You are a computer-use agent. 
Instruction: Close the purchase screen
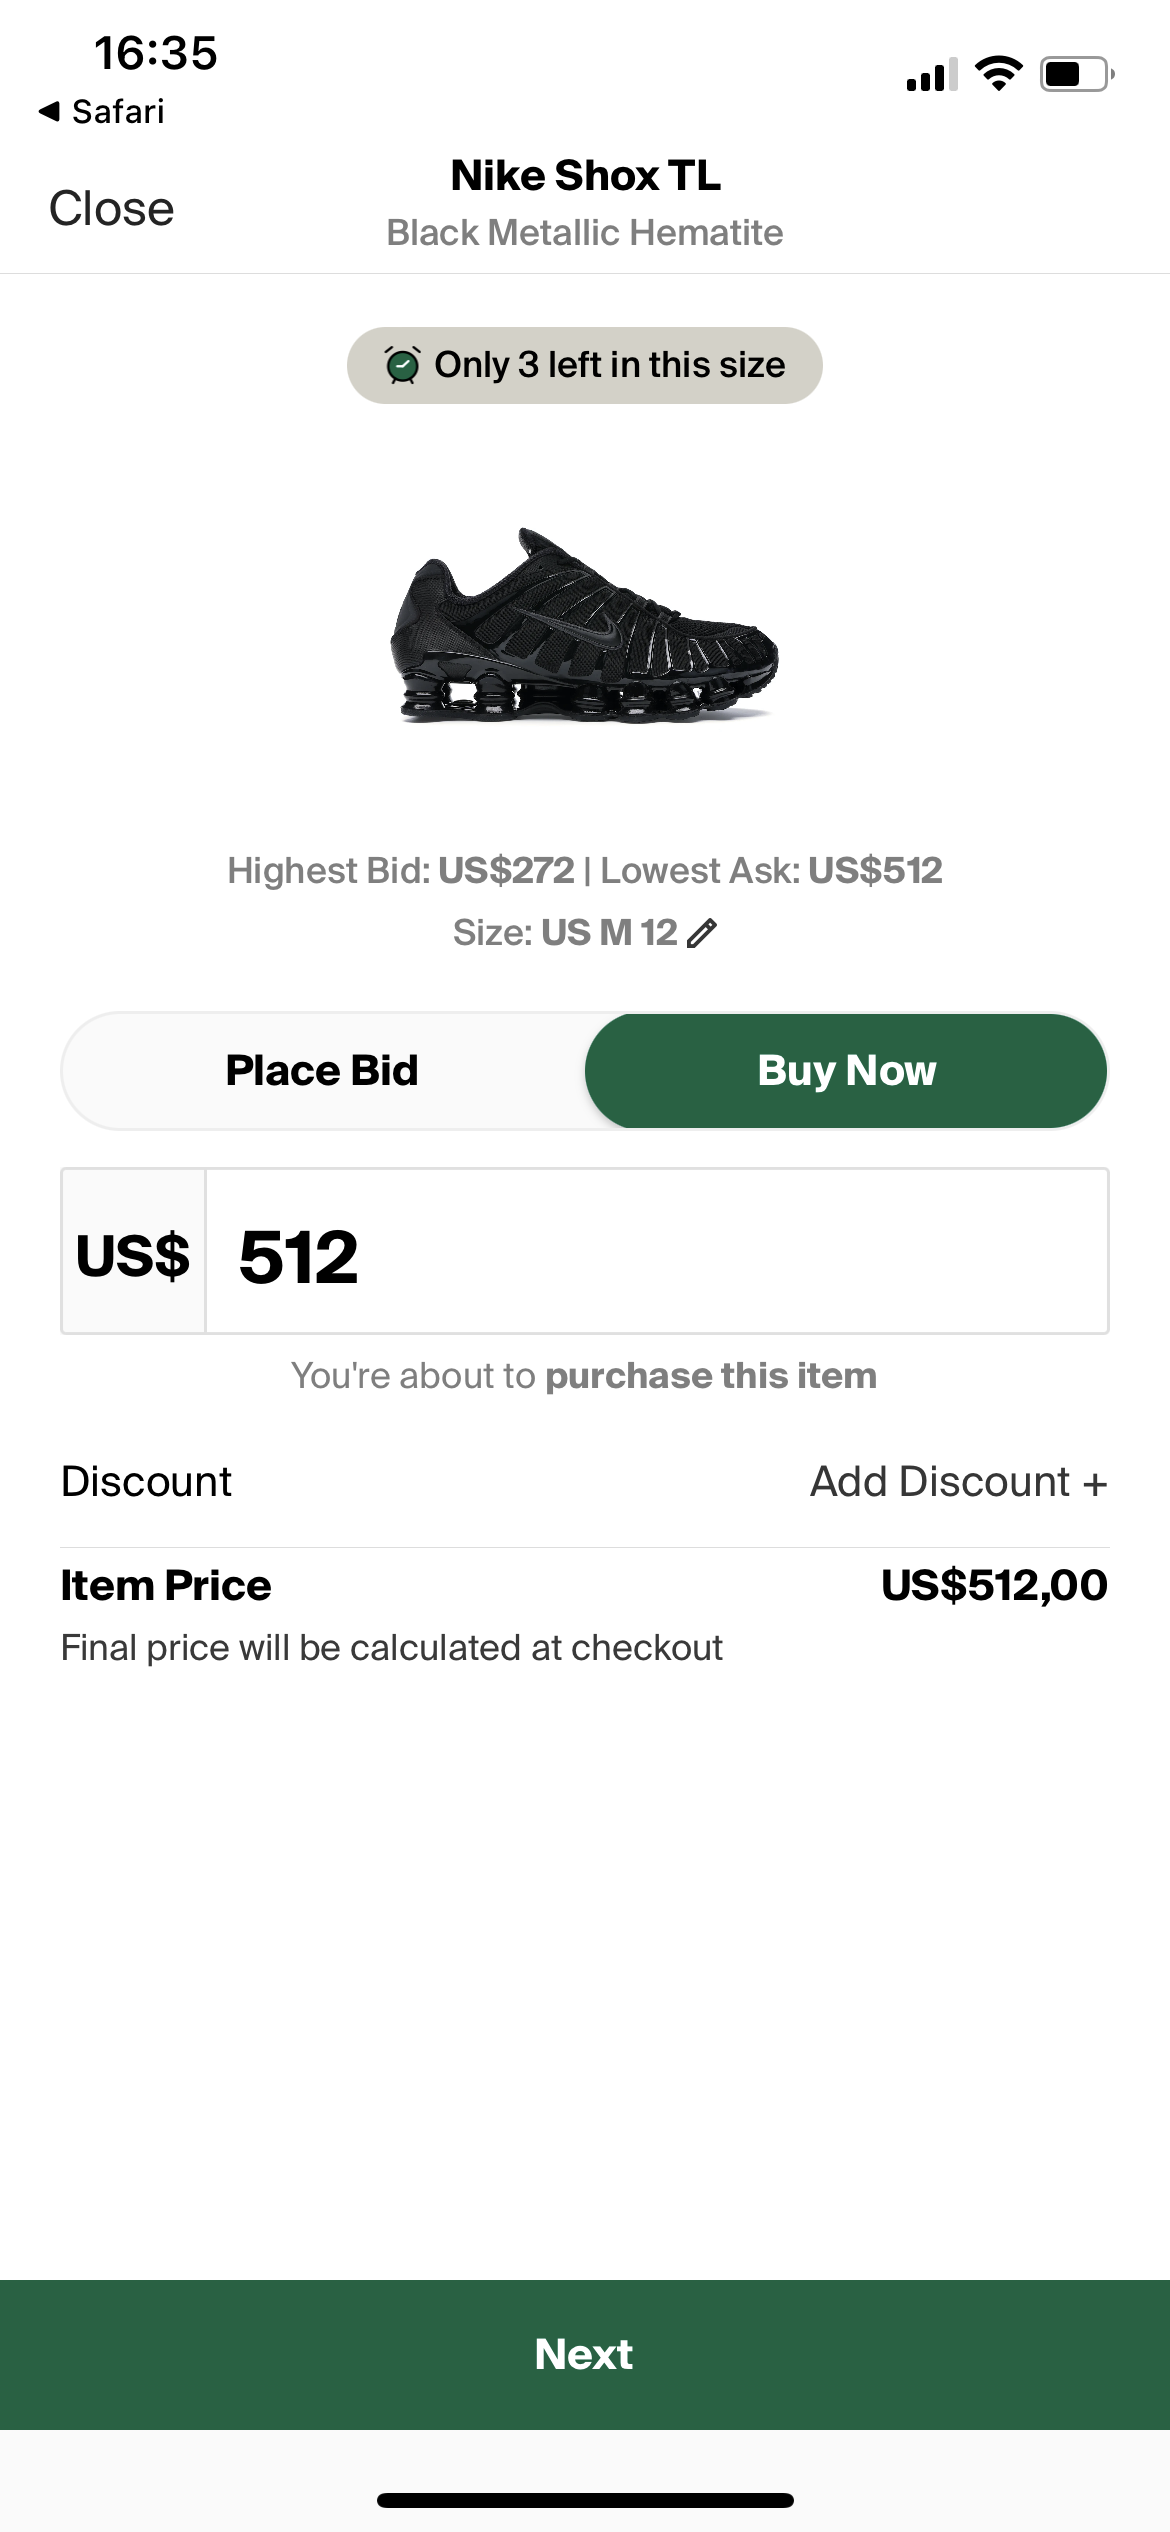[x=112, y=209]
